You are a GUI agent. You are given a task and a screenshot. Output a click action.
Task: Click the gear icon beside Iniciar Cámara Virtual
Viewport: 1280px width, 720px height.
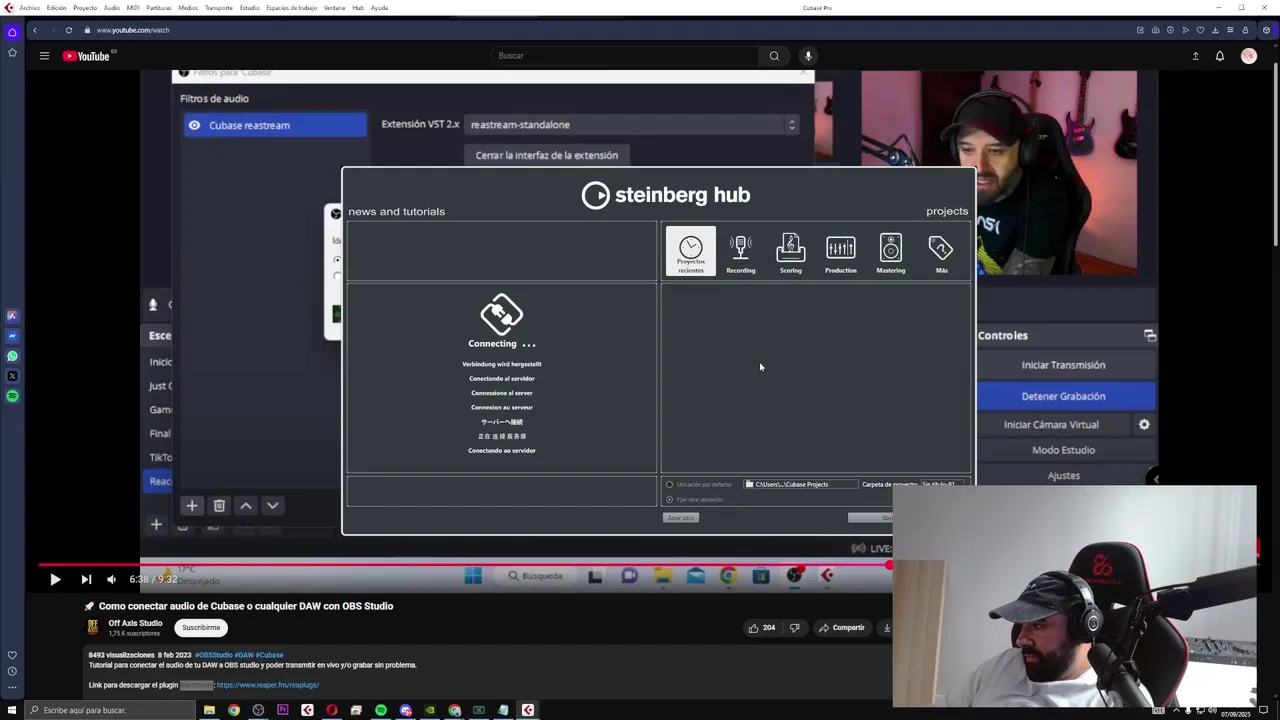[1144, 425]
